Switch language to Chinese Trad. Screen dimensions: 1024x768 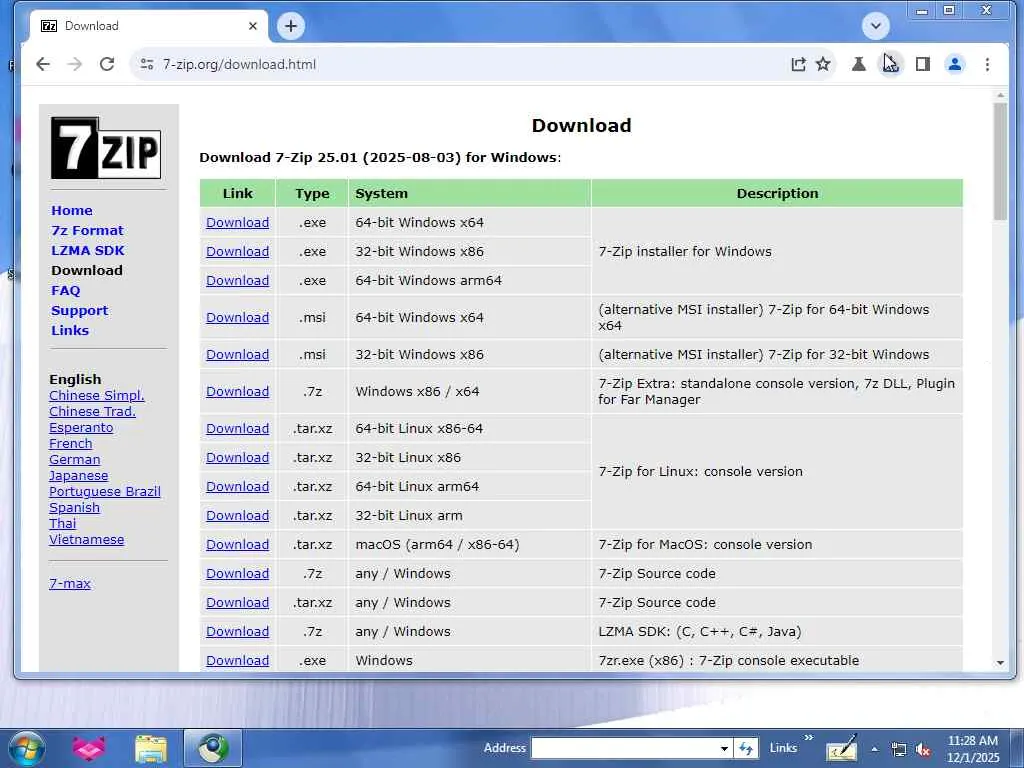tap(92, 411)
